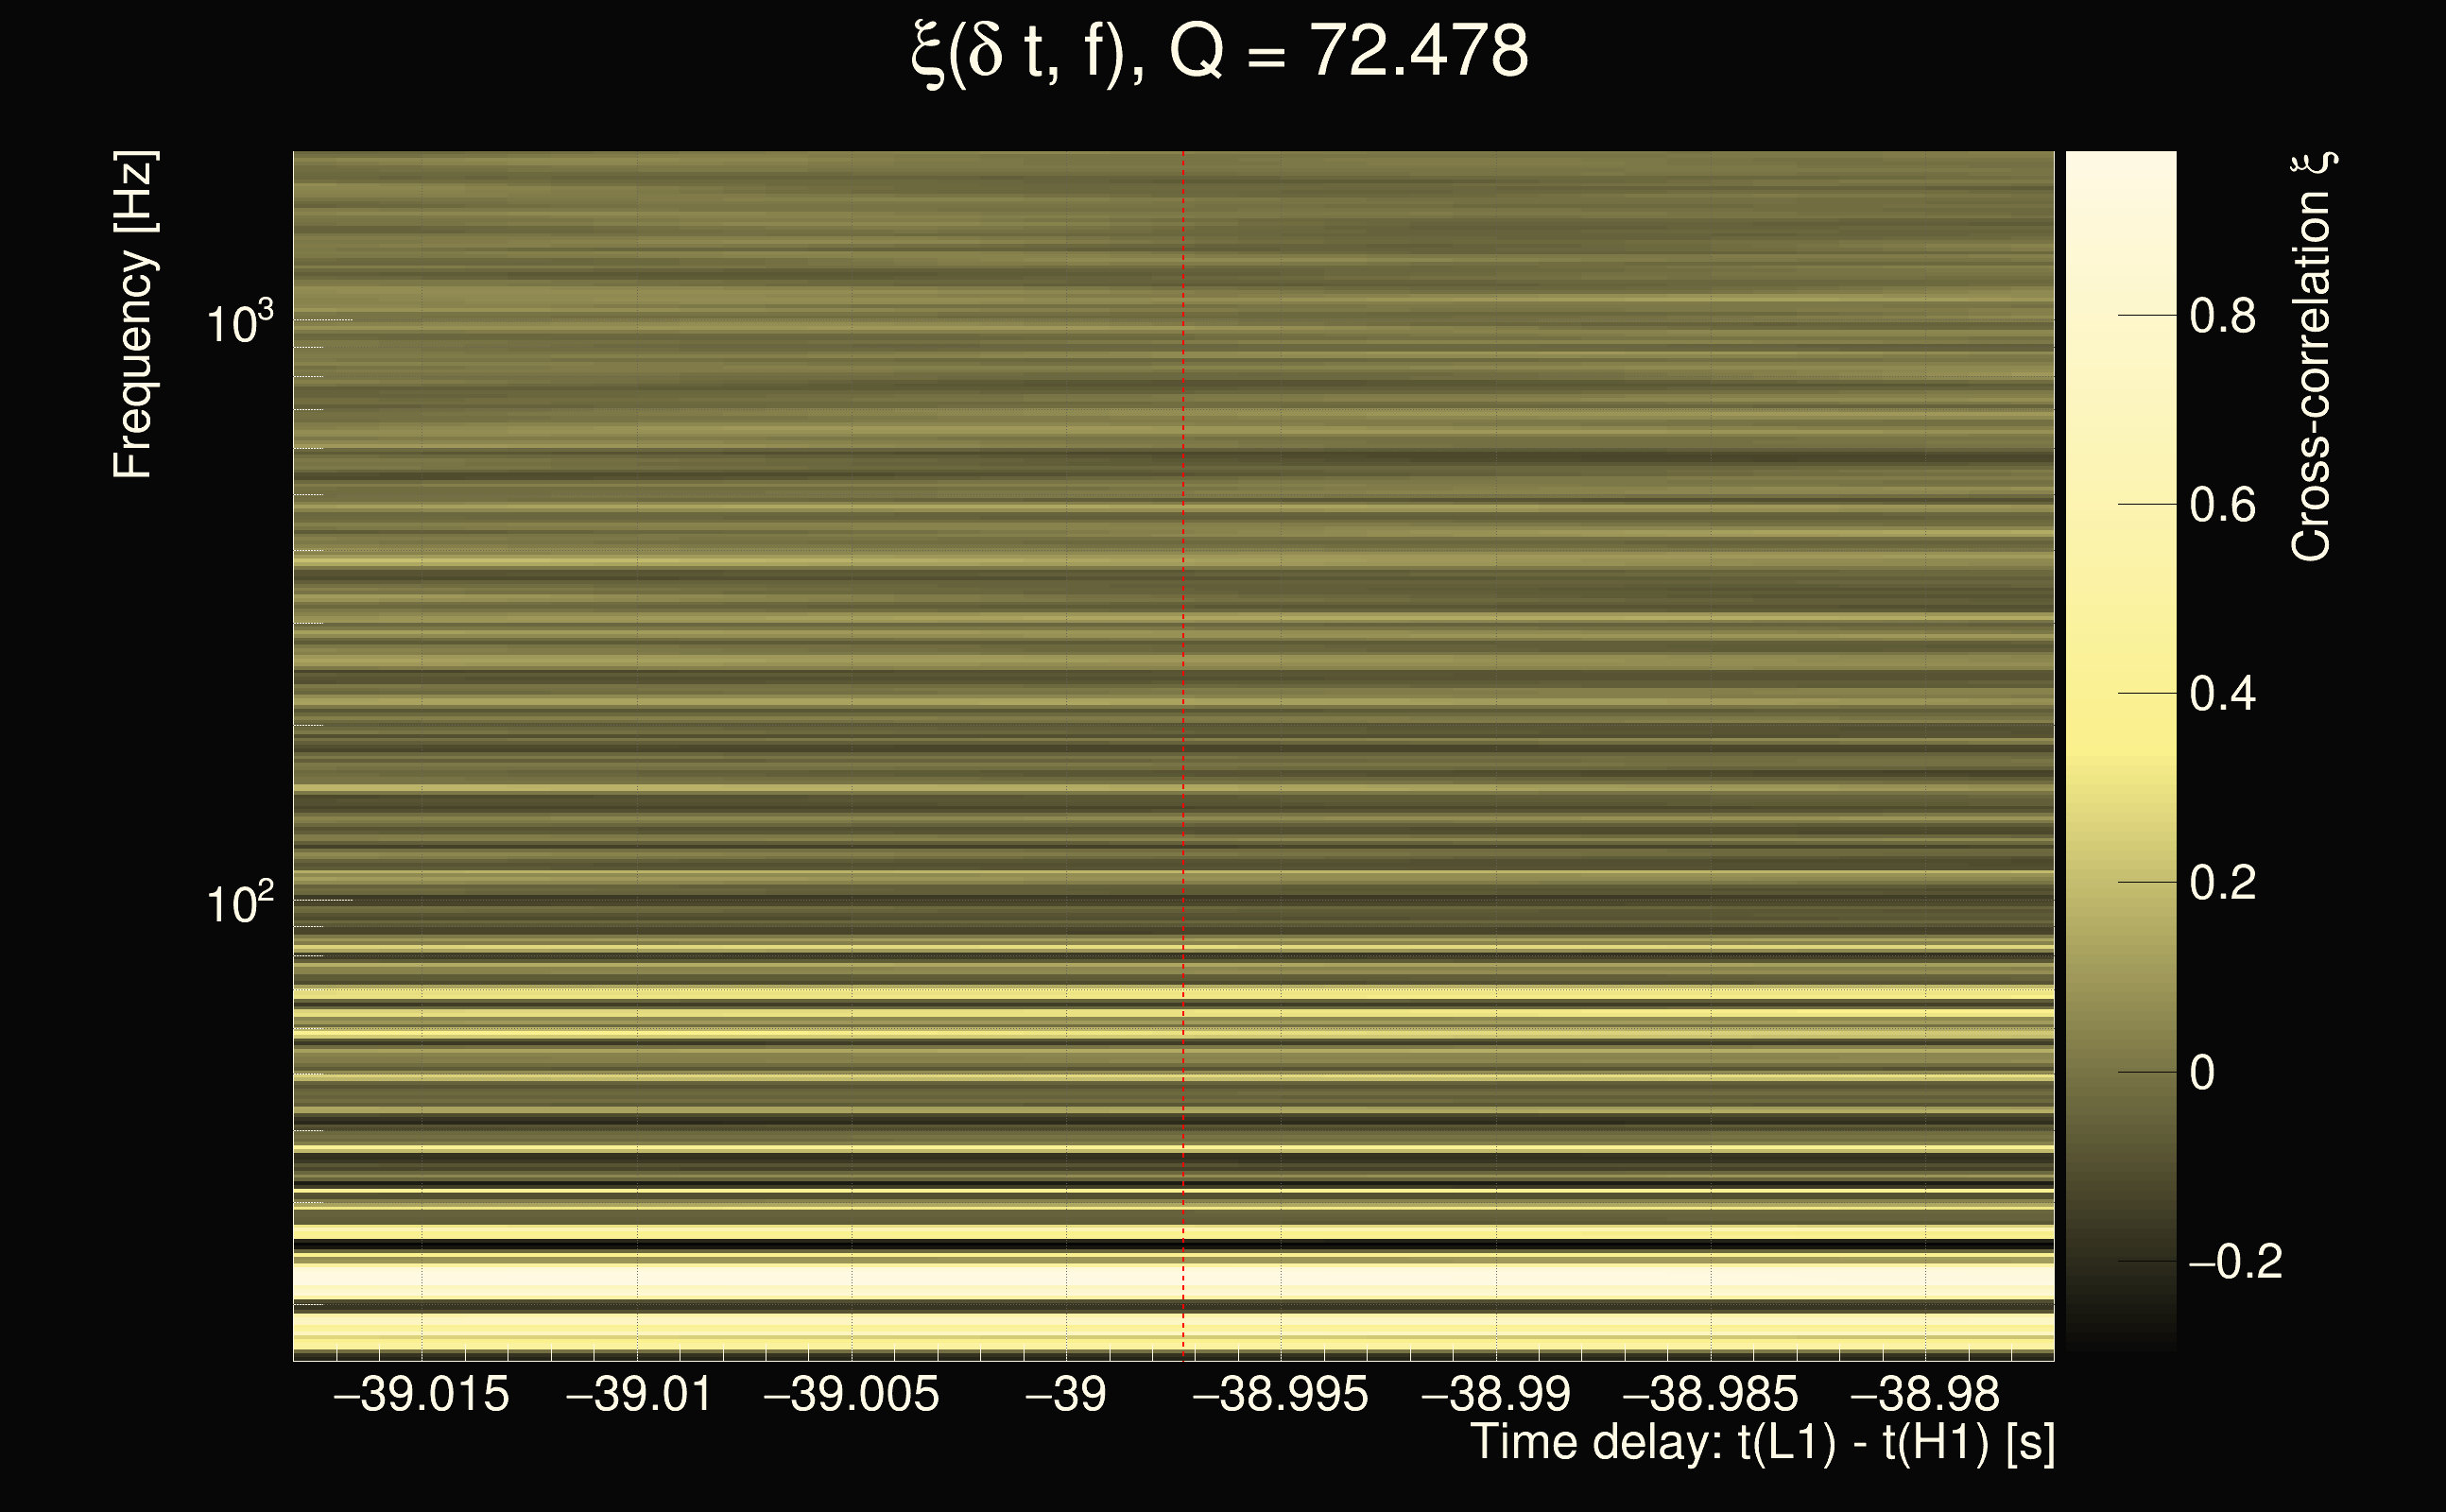The height and width of the screenshot is (1512, 2446).
Task: Click the -39 time delay tick label
Action: pyautogui.click(x=1066, y=1394)
